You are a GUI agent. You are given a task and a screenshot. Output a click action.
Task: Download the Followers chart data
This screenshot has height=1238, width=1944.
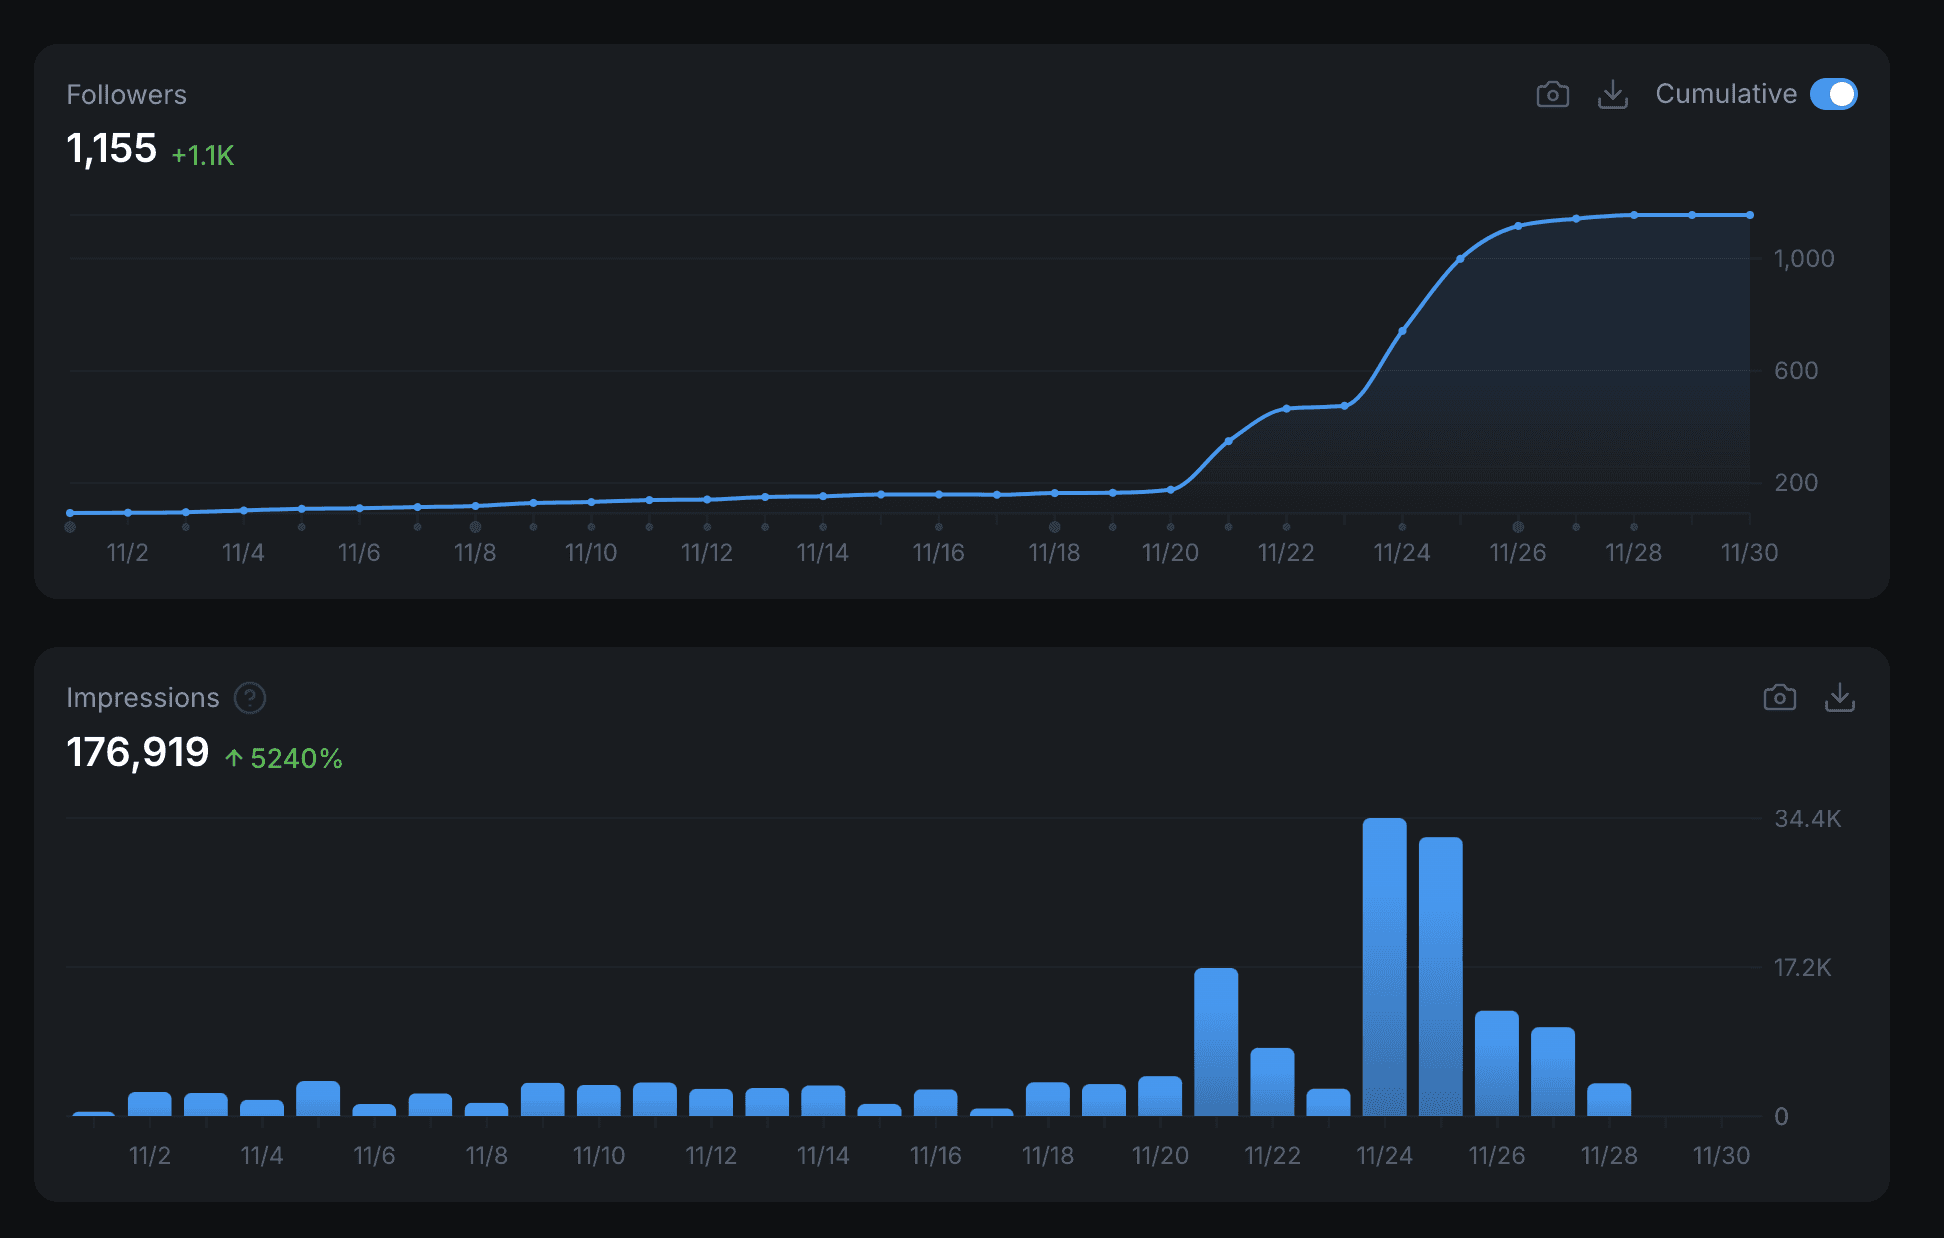point(1612,94)
